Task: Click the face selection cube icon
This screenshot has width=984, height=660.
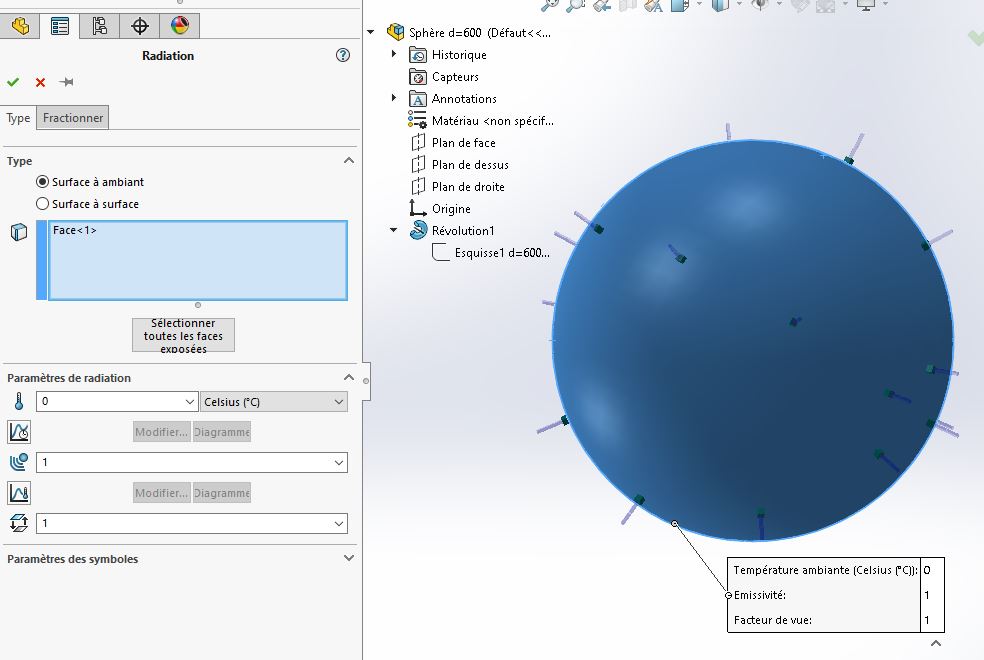Action: (x=19, y=232)
